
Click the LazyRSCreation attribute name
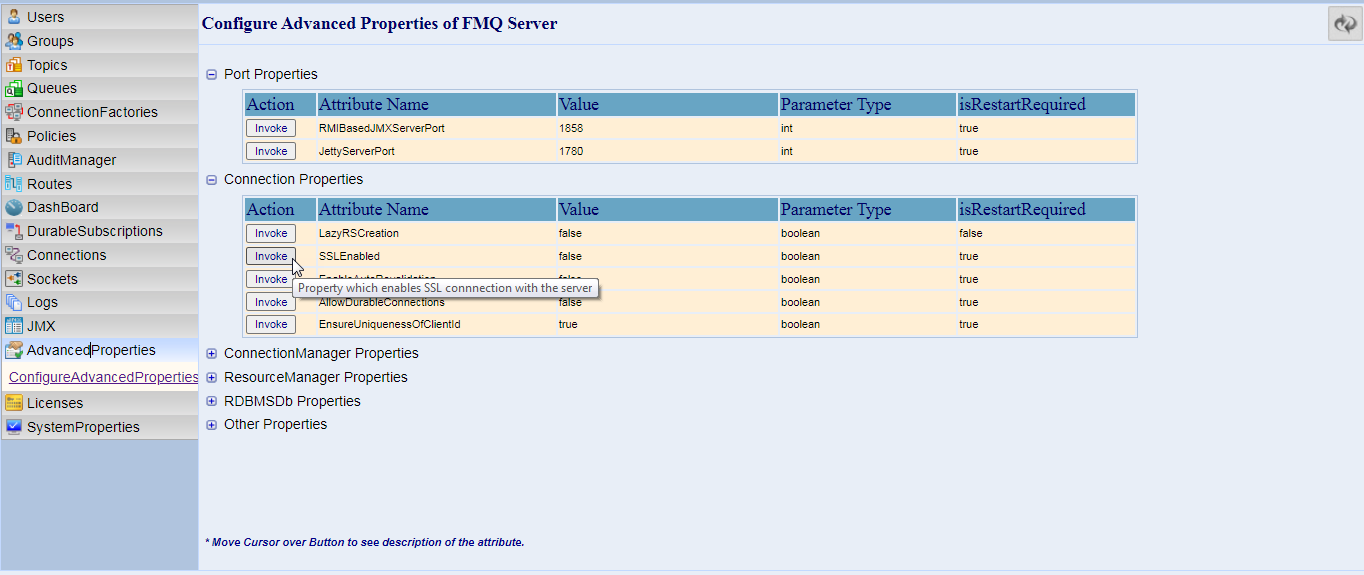point(359,233)
